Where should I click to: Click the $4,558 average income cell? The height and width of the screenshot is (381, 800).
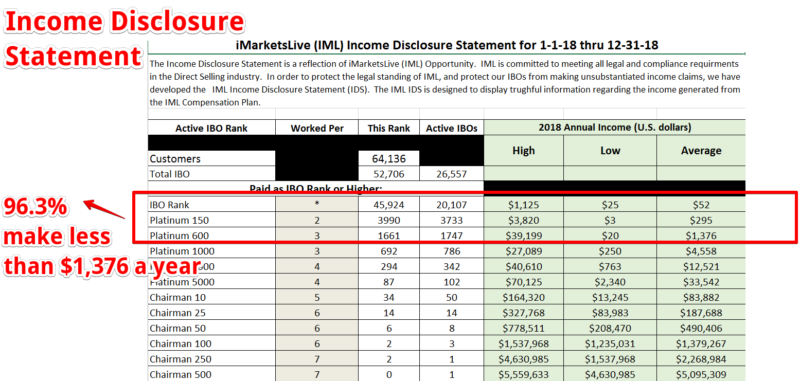pyautogui.click(x=702, y=251)
